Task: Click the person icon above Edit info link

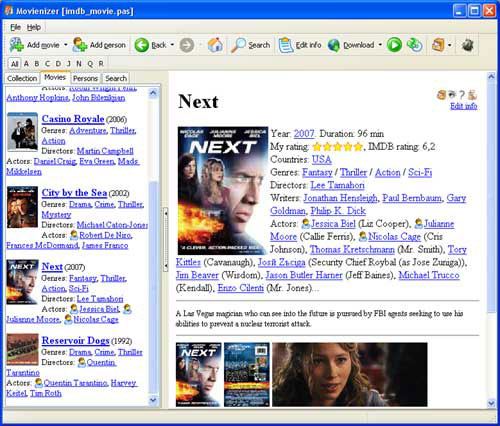Action: click(472, 95)
